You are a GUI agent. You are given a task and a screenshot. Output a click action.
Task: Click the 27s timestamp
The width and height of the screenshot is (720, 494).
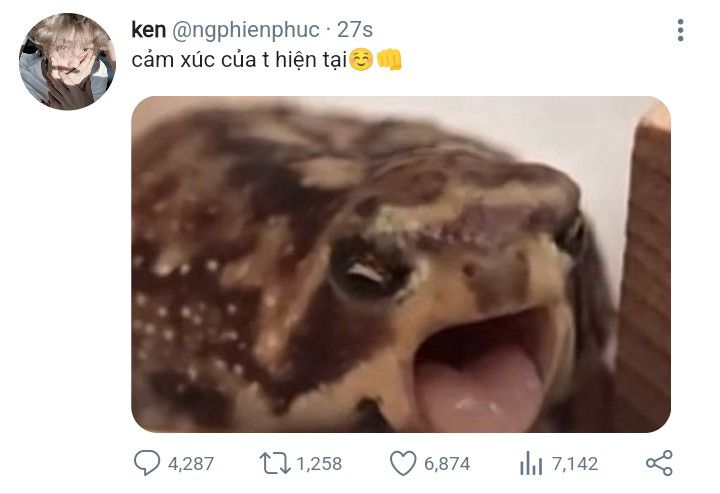pyautogui.click(x=354, y=30)
